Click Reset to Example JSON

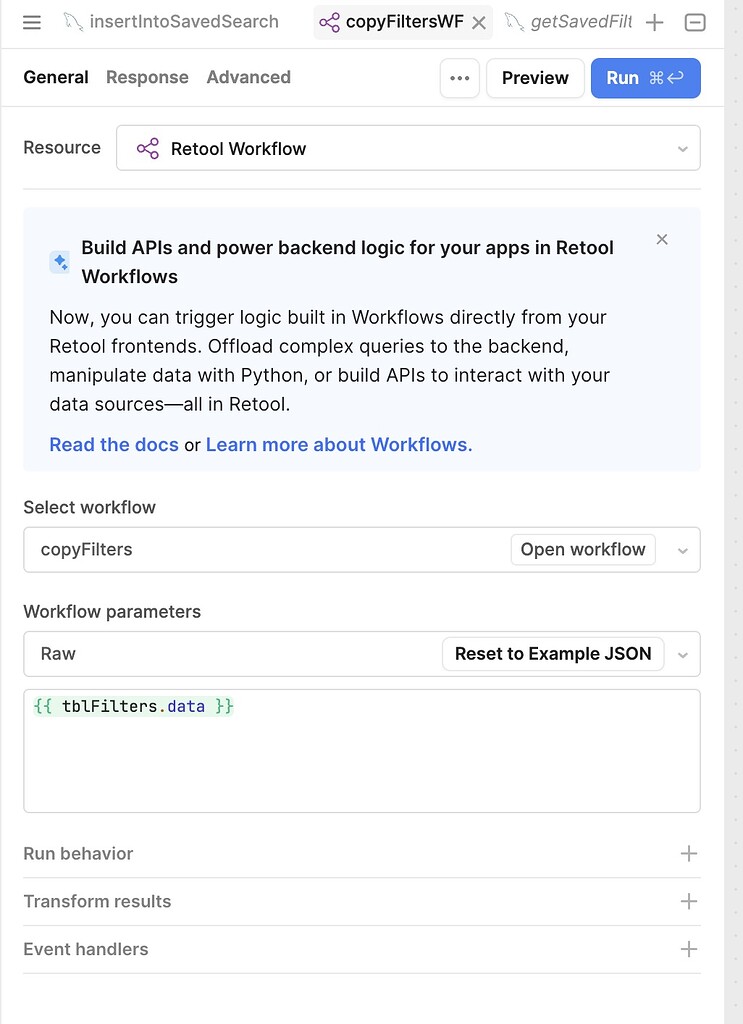click(553, 654)
